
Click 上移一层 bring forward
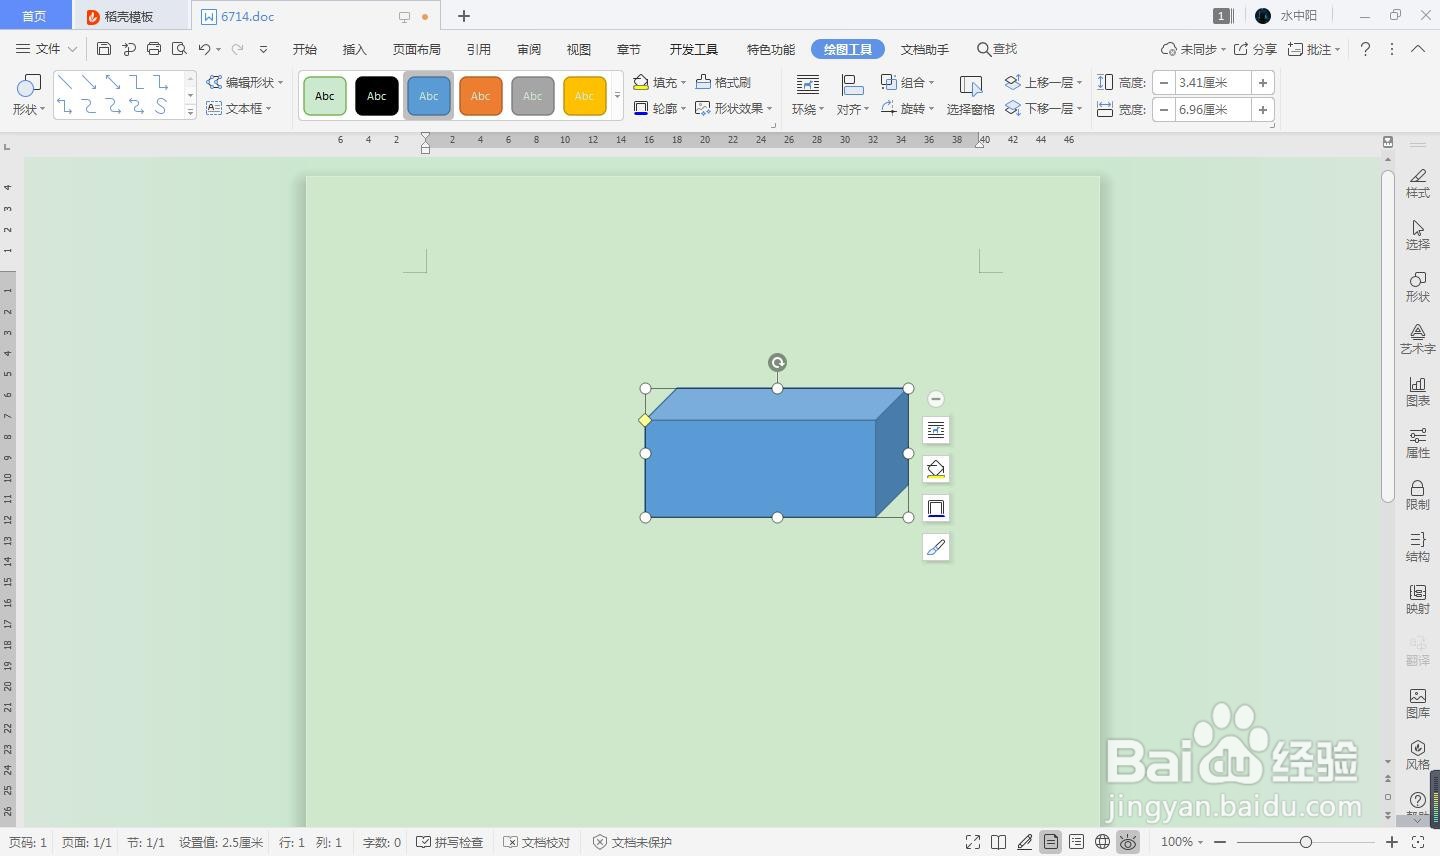1044,82
